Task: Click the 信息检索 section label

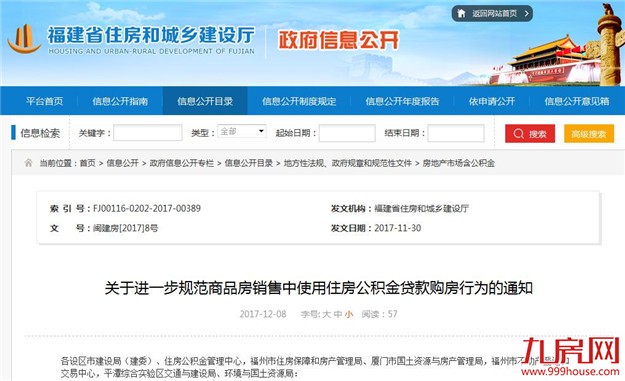Action: click(40, 133)
